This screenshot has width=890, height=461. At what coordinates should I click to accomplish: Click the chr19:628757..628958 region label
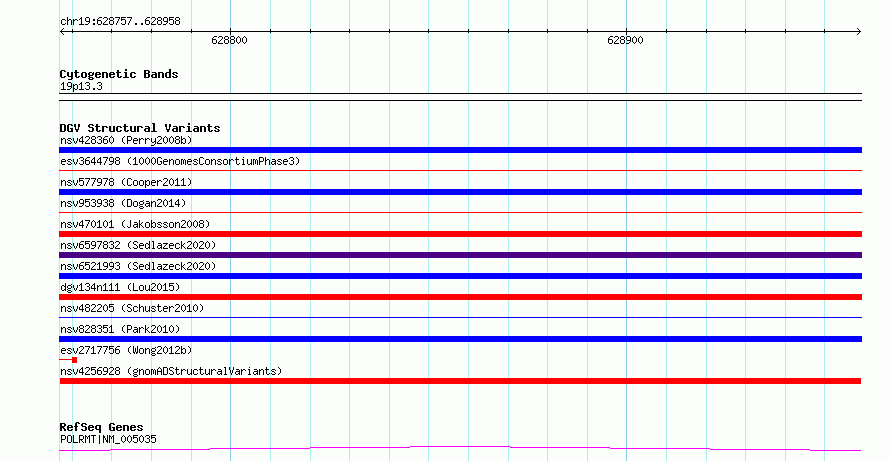click(120, 22)
